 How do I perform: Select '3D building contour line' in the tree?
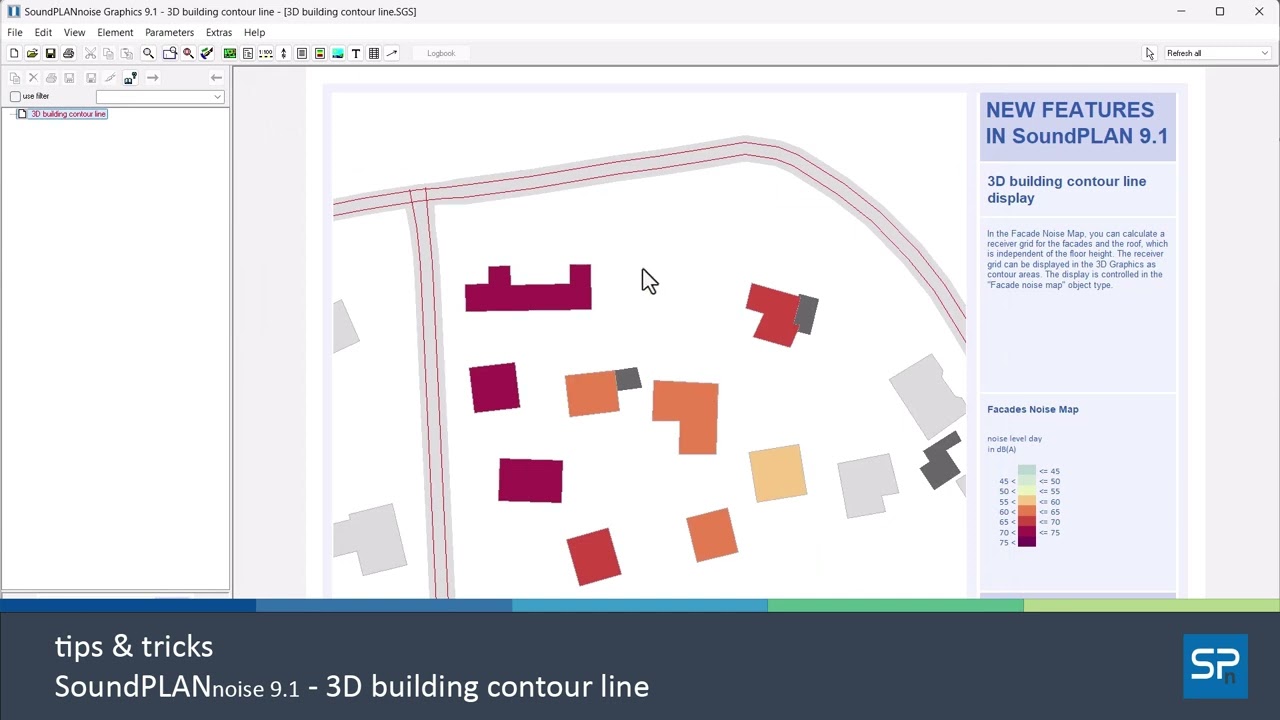tap(68, 114)
